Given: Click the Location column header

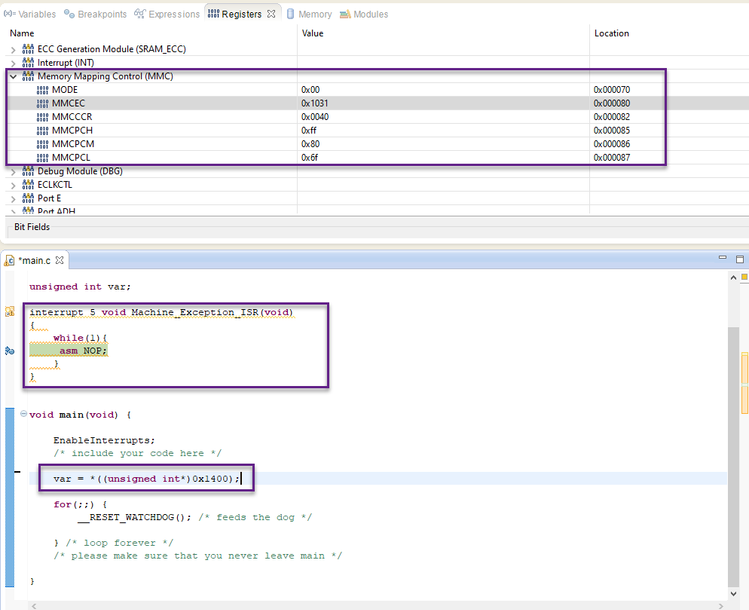Looking at the screenshot, I should click(x=612, y=33).
